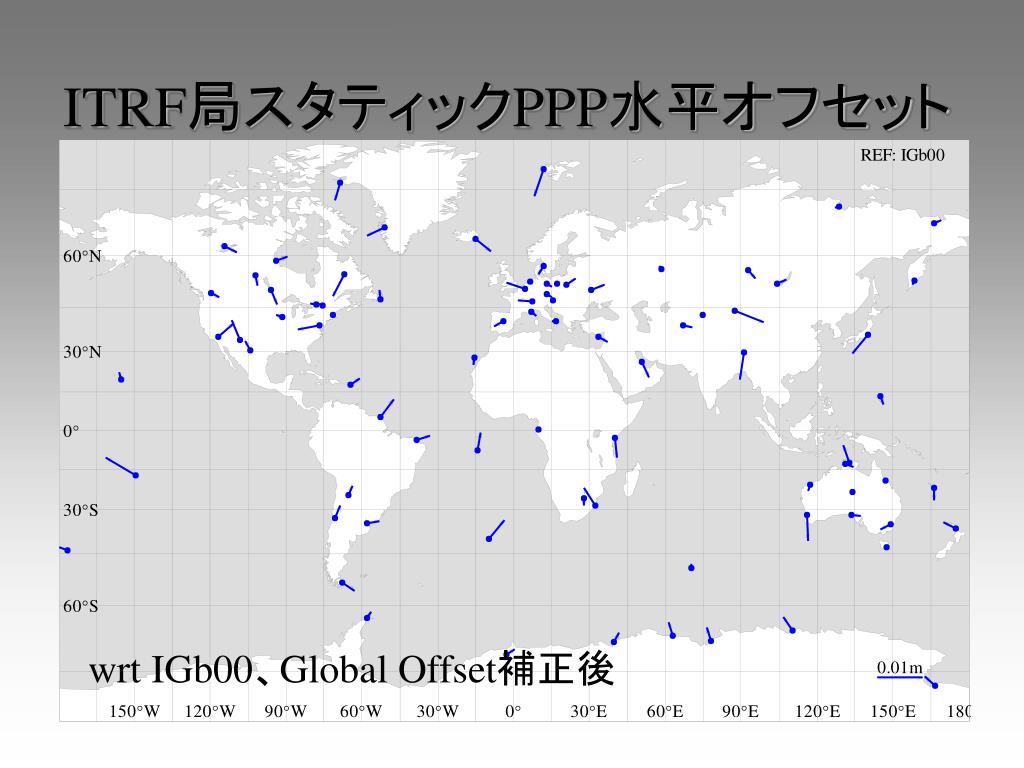
Task: Click the 120°W longitude label
Action: [210, 711]
